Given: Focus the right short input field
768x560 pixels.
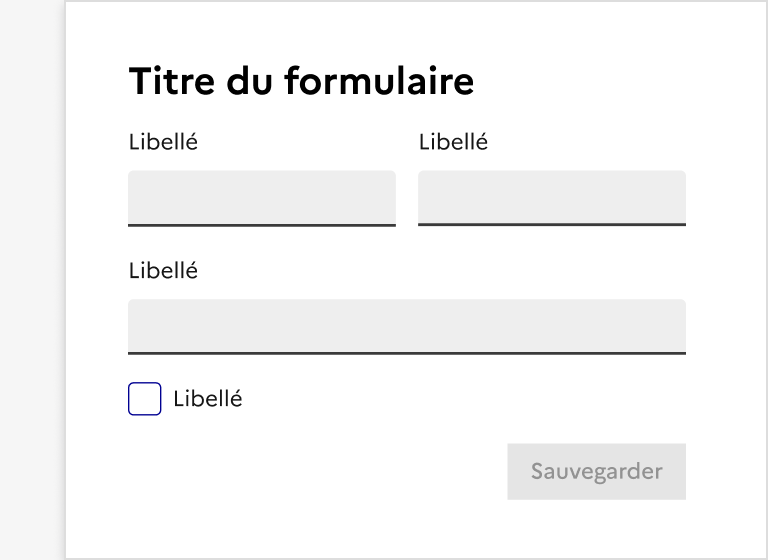Looking at the screenshot, I should click(552, 197).
